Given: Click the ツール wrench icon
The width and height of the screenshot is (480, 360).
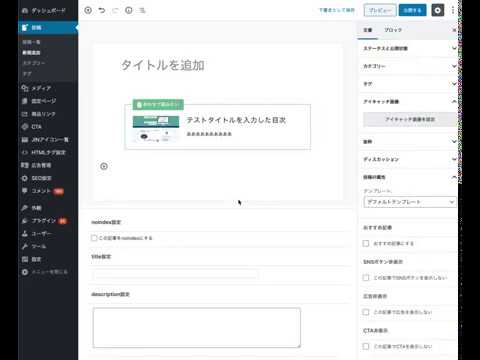Looking at the screenshot, I should [x=25, y=246].
